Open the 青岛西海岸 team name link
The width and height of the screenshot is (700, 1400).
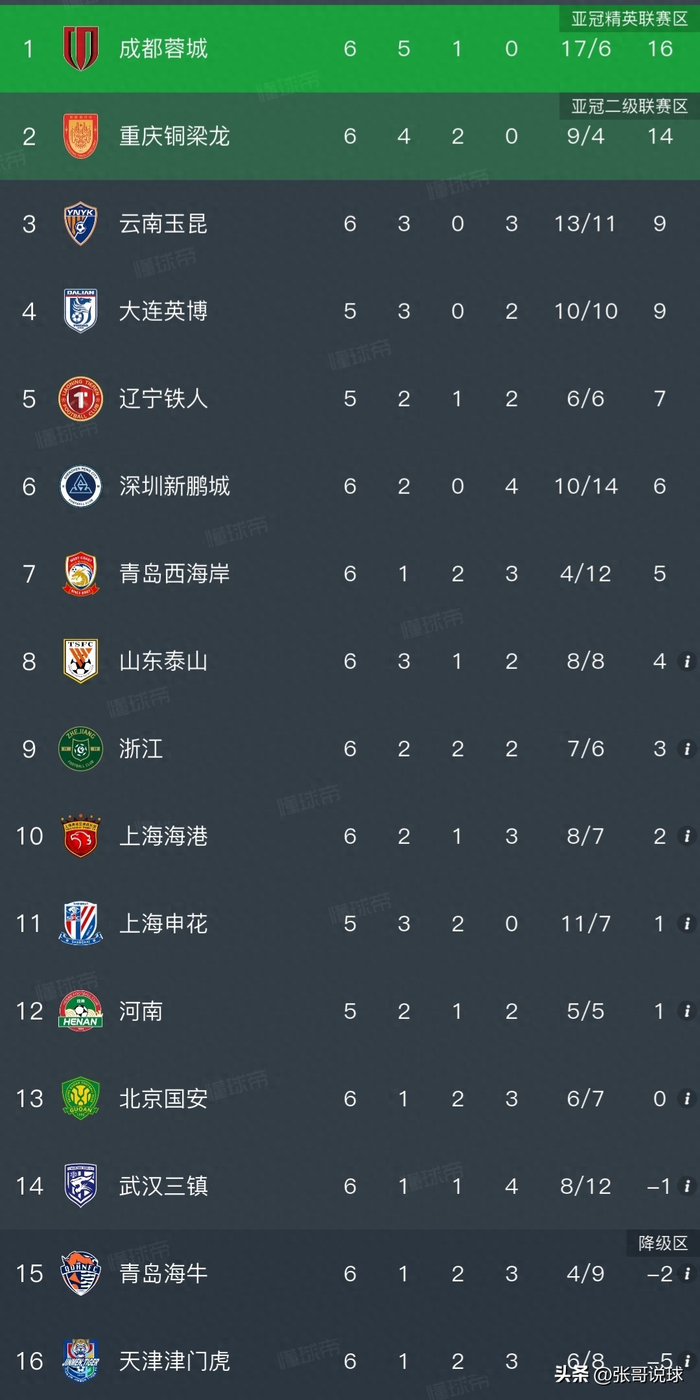tap(174, 573)
